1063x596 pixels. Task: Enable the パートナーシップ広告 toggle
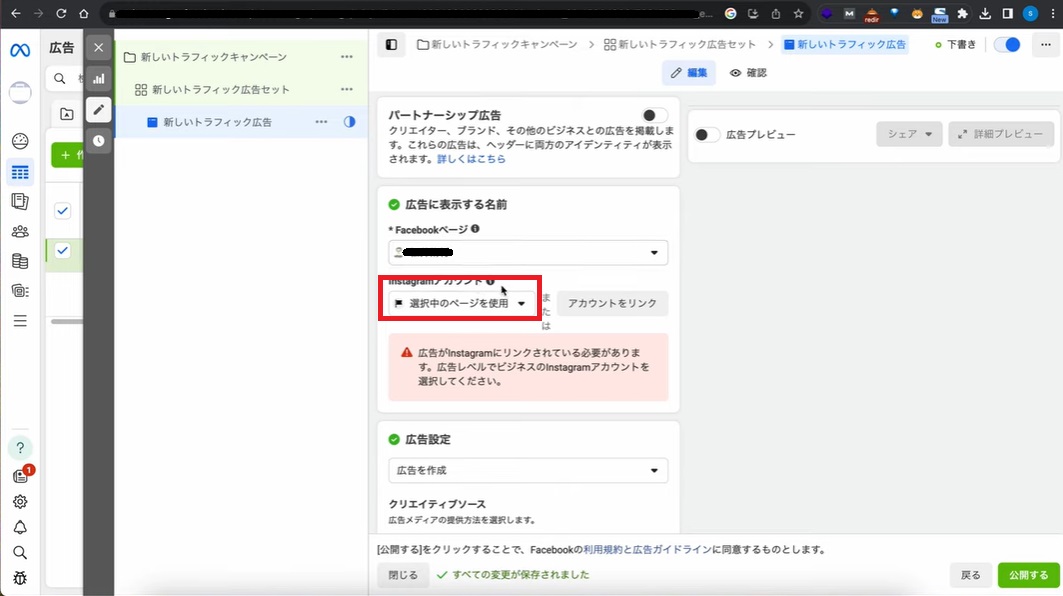point(655,116)
